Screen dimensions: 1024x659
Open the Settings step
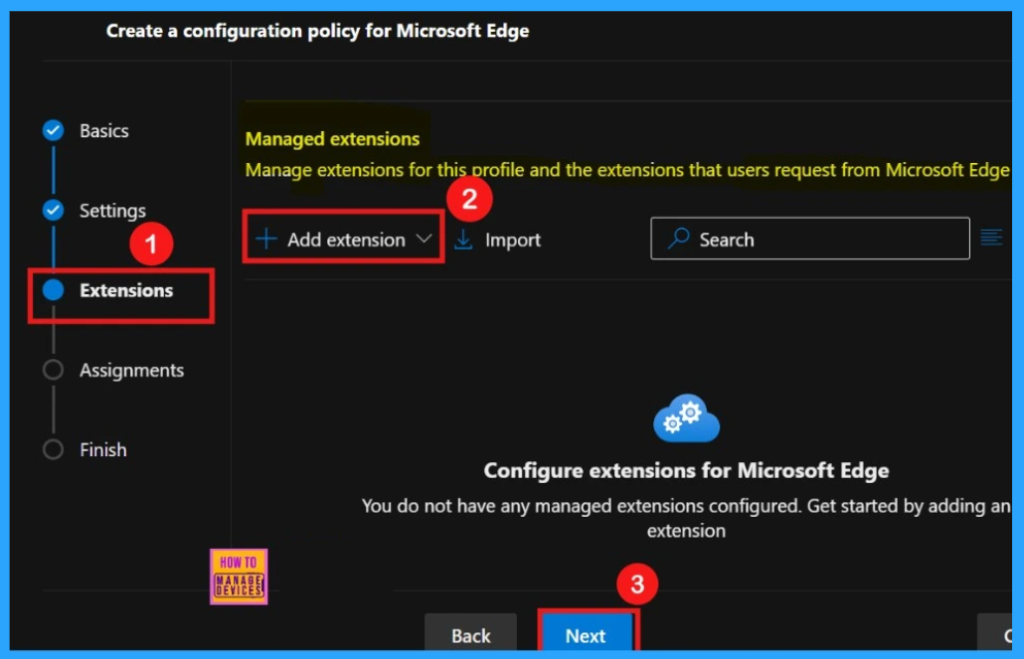112,211
